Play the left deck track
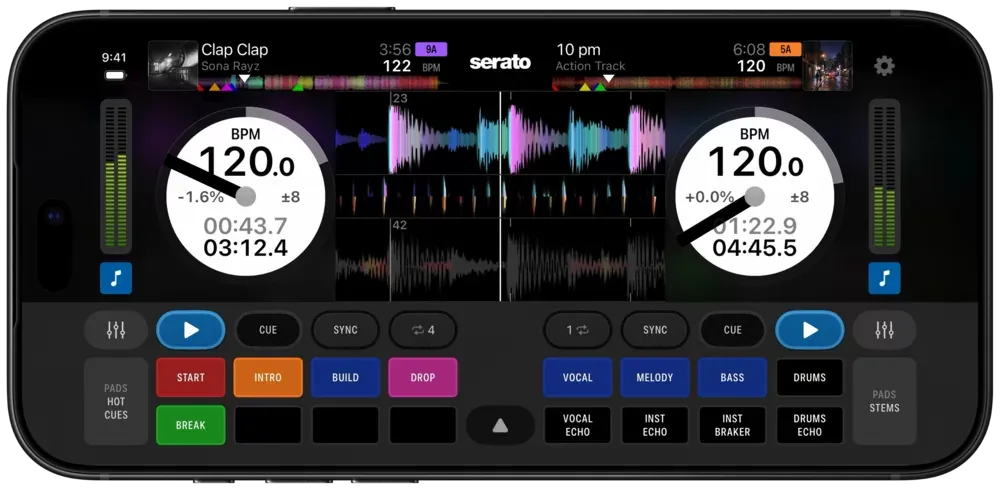 coord(191,330)
